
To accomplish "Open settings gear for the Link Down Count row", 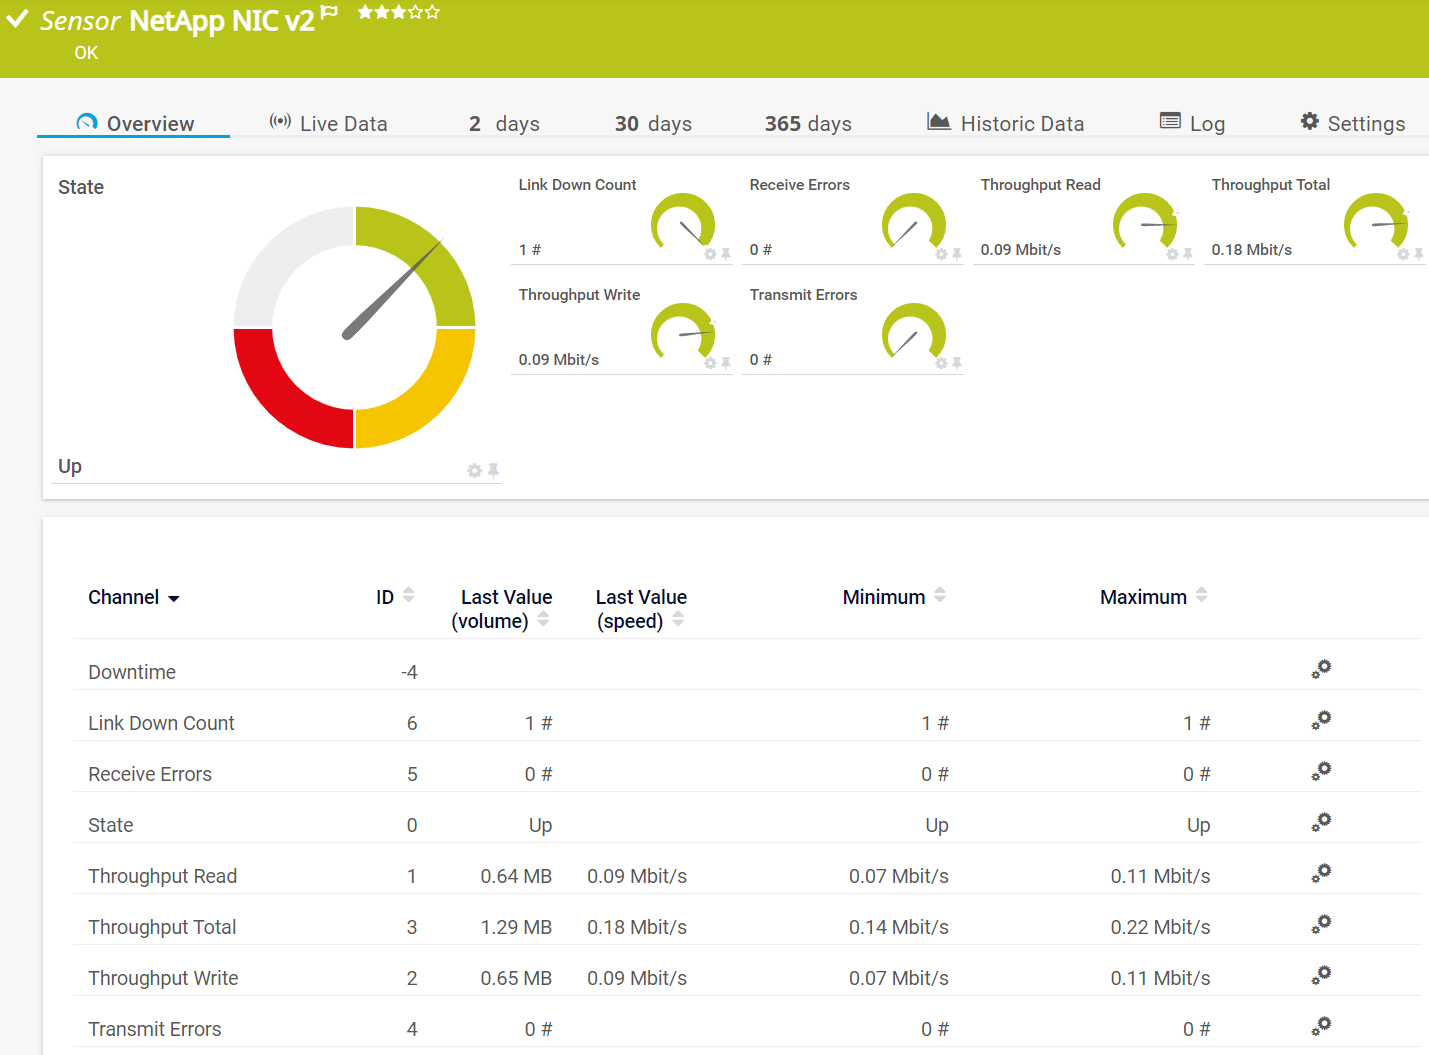I will 1321,721.
